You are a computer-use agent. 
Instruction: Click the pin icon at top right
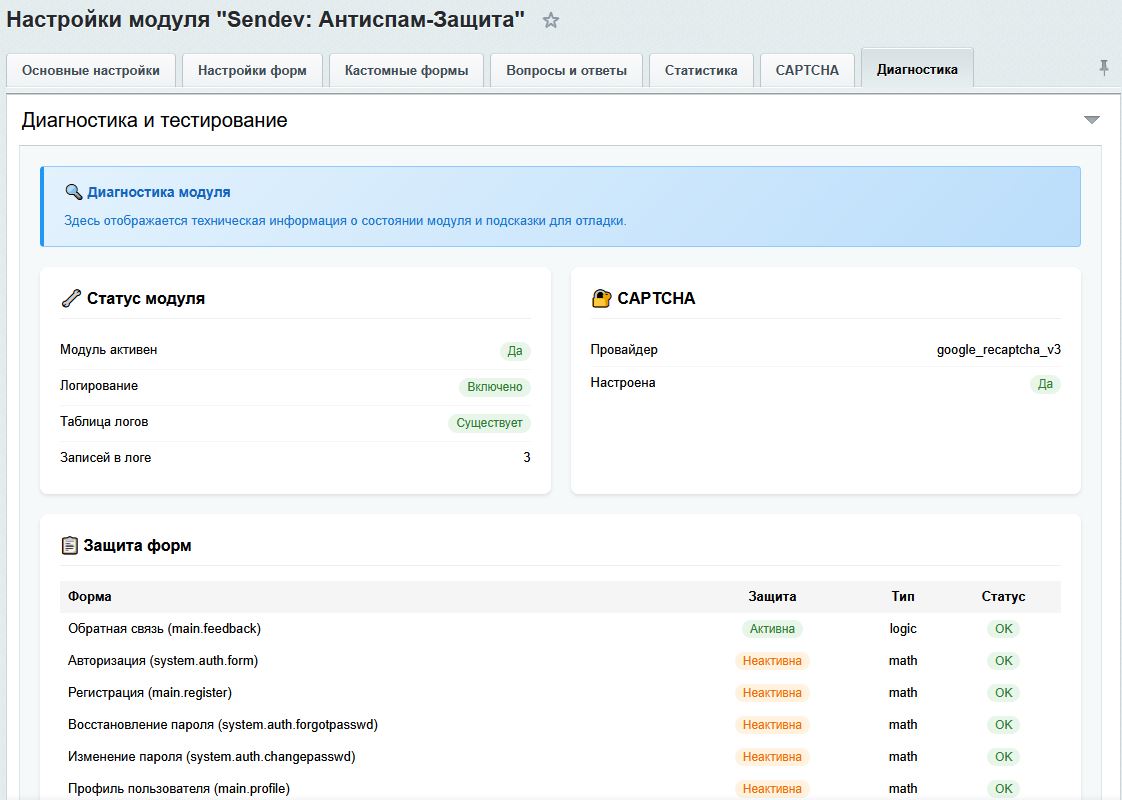coord(1103,66)
